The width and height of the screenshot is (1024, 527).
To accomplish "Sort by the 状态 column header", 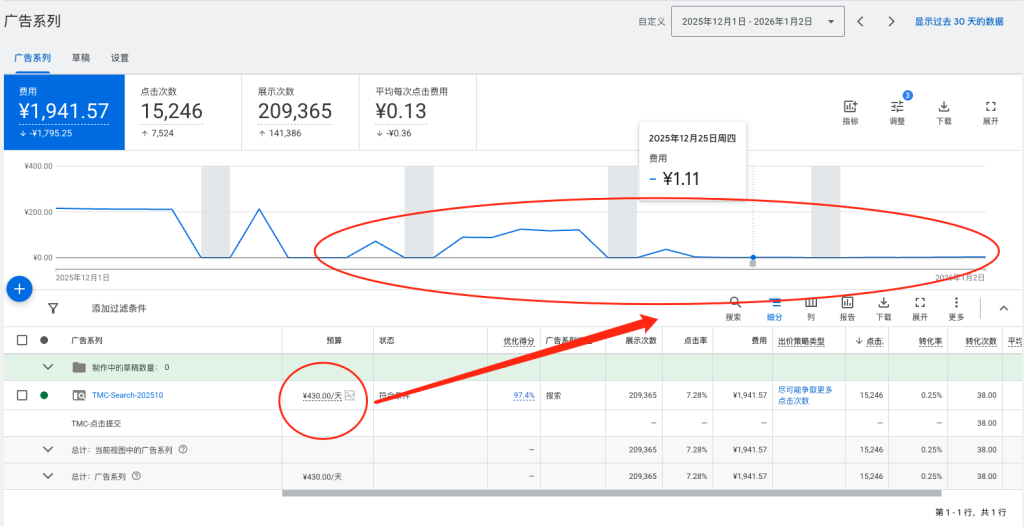I will point(387,340).
